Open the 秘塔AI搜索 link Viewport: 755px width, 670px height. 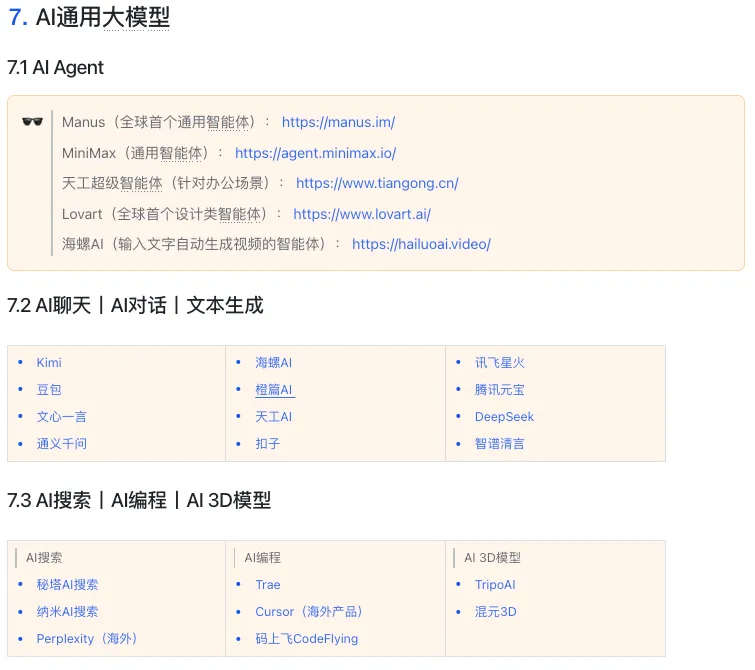click(67, 585)
